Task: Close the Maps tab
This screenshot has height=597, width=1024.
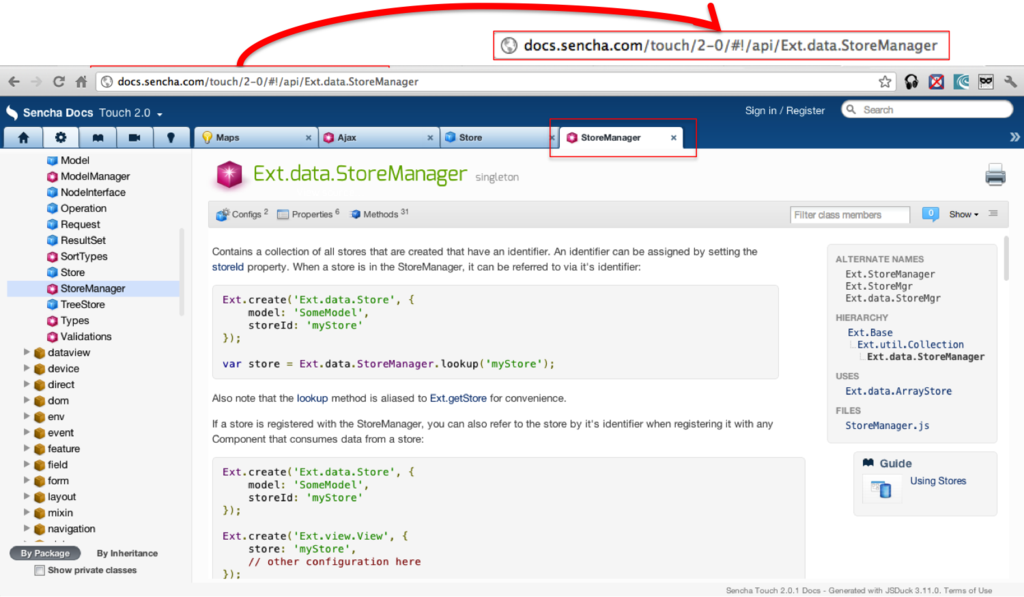Action: pyautogui.click(x=308, y=138)
